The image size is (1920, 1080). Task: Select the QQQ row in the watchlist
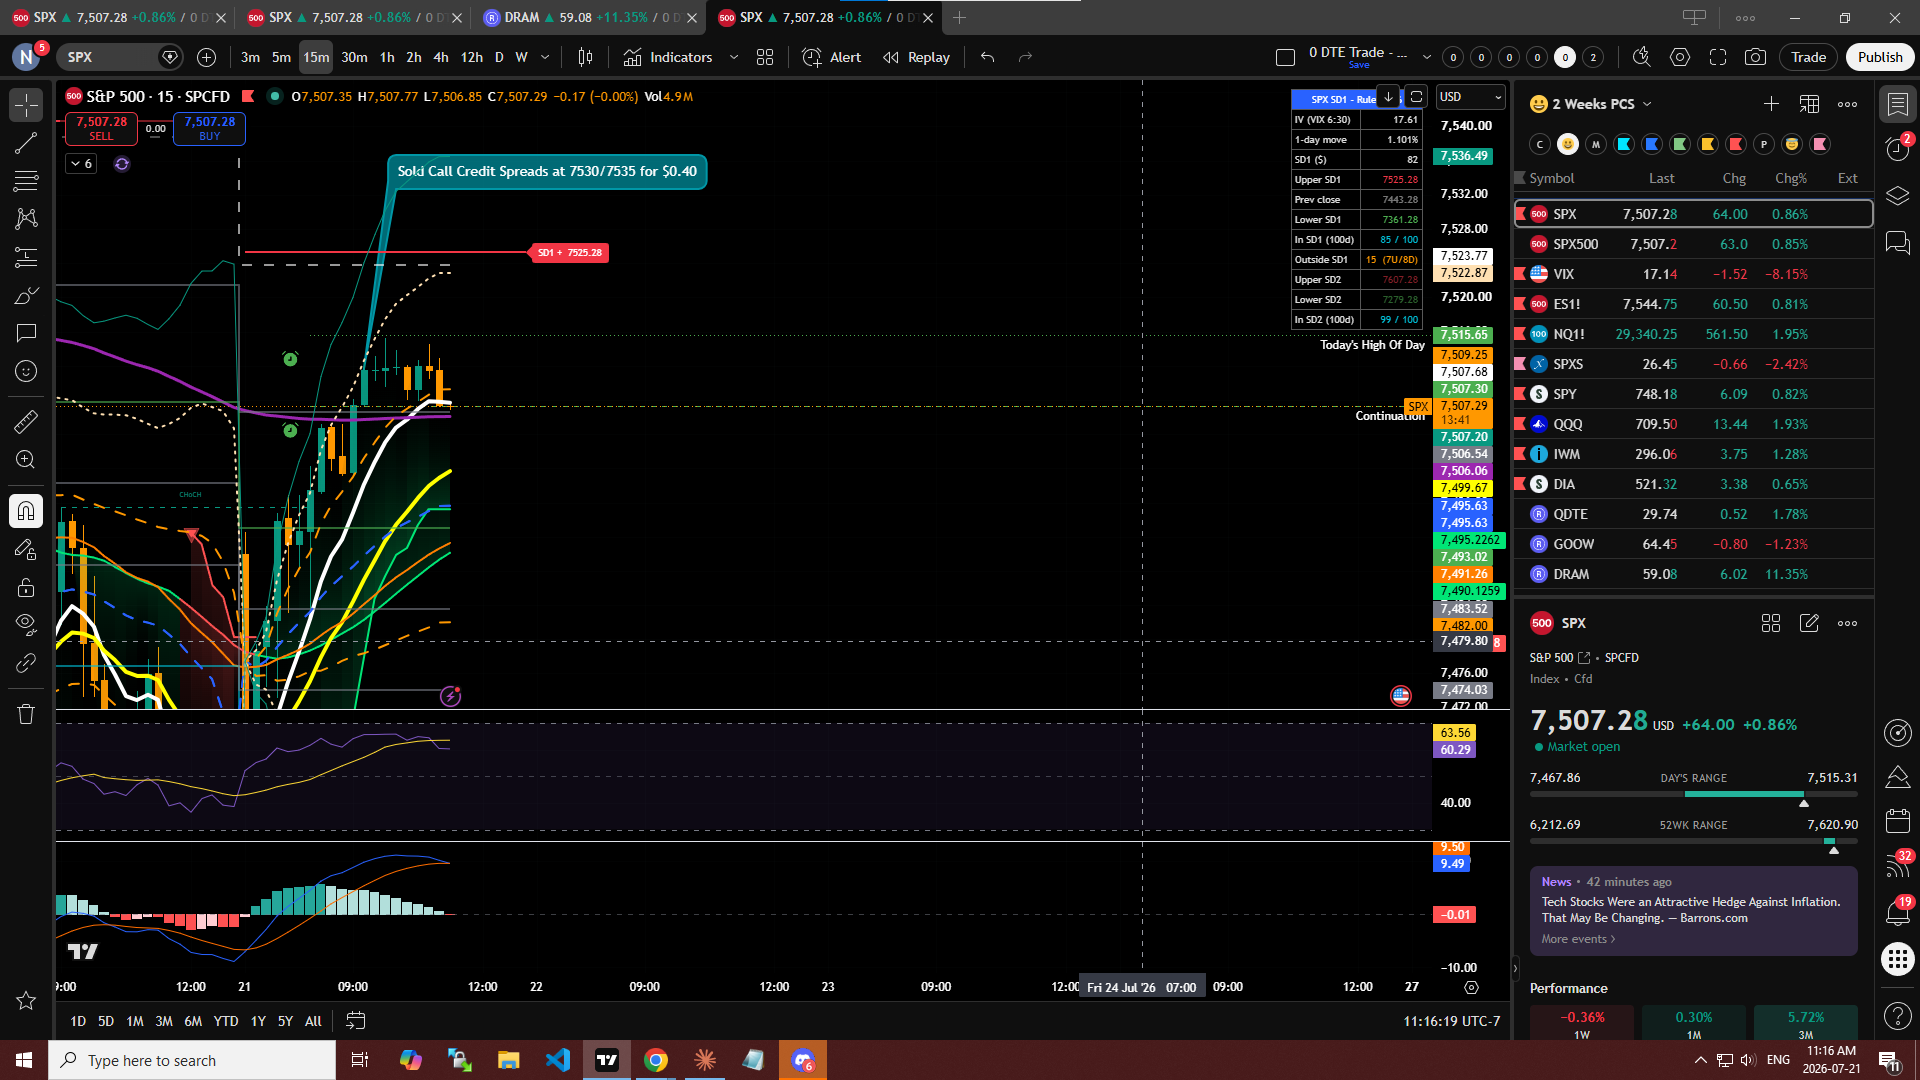pyautogui.click(x=1693, y=424)
